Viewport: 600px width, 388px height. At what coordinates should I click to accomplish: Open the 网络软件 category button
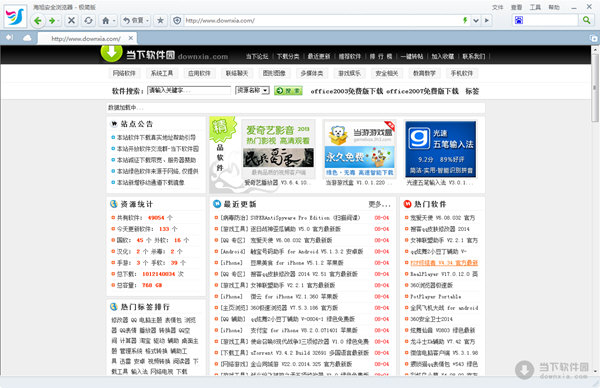124,73
